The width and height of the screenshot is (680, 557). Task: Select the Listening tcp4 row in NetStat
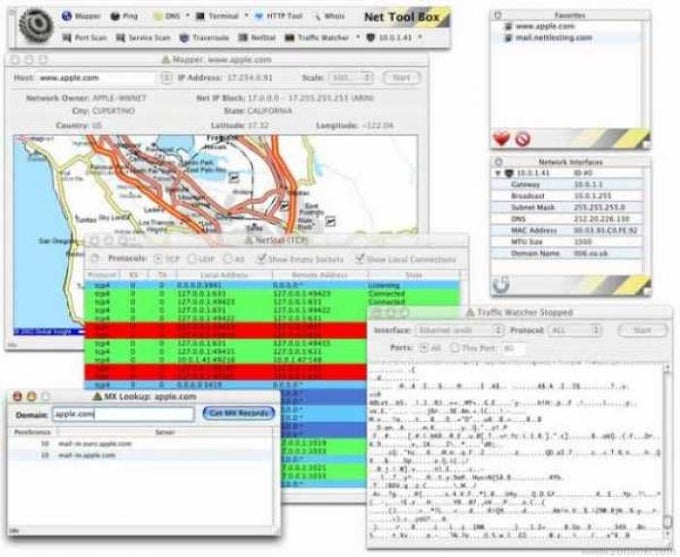272,285
